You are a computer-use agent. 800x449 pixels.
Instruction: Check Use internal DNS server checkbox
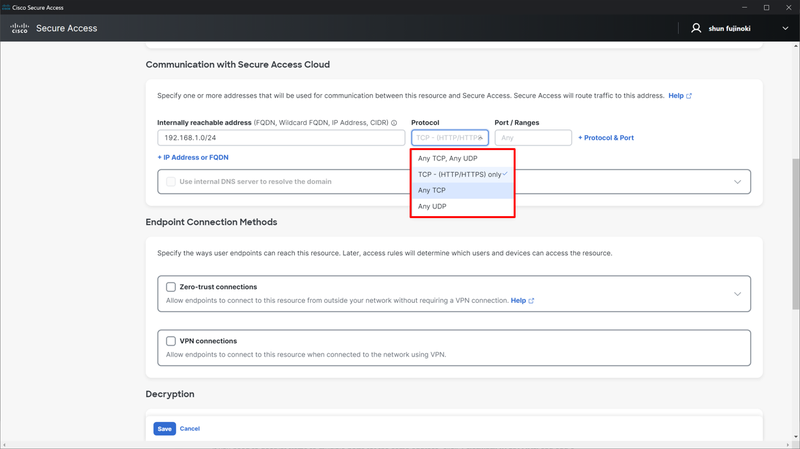[x=171, y=182]
